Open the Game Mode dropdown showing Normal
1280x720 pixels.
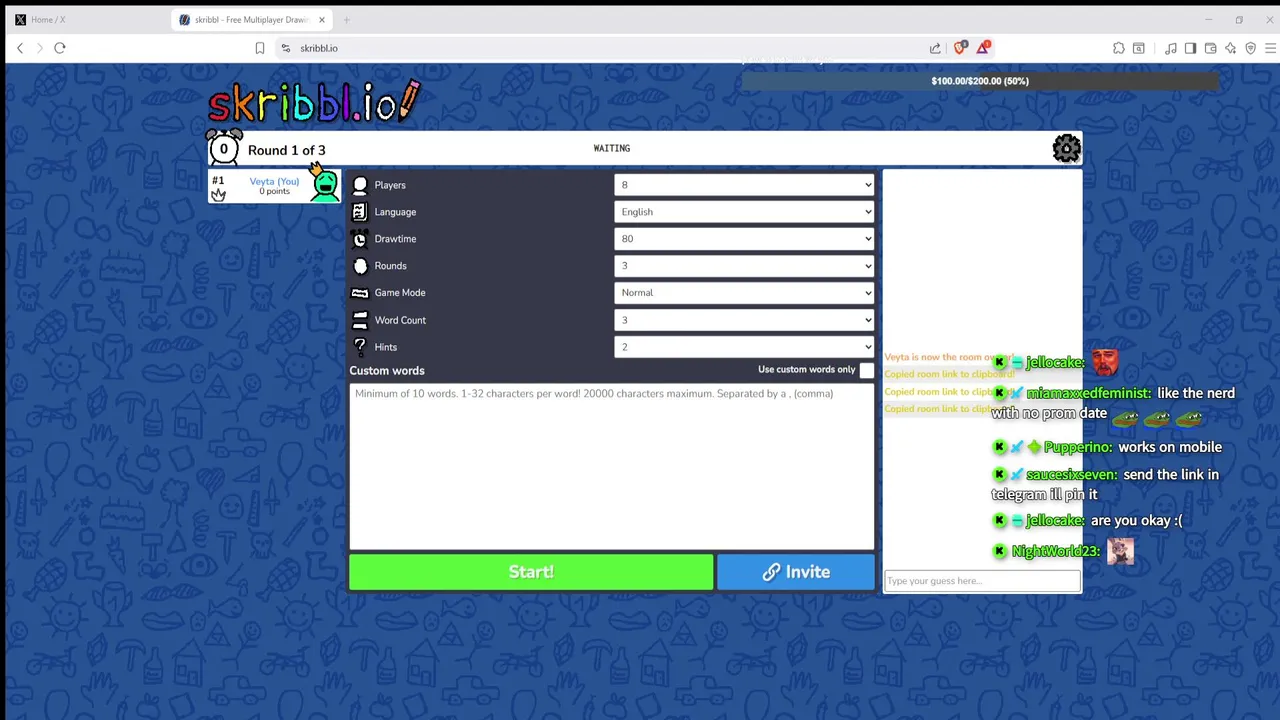(744, 293)
